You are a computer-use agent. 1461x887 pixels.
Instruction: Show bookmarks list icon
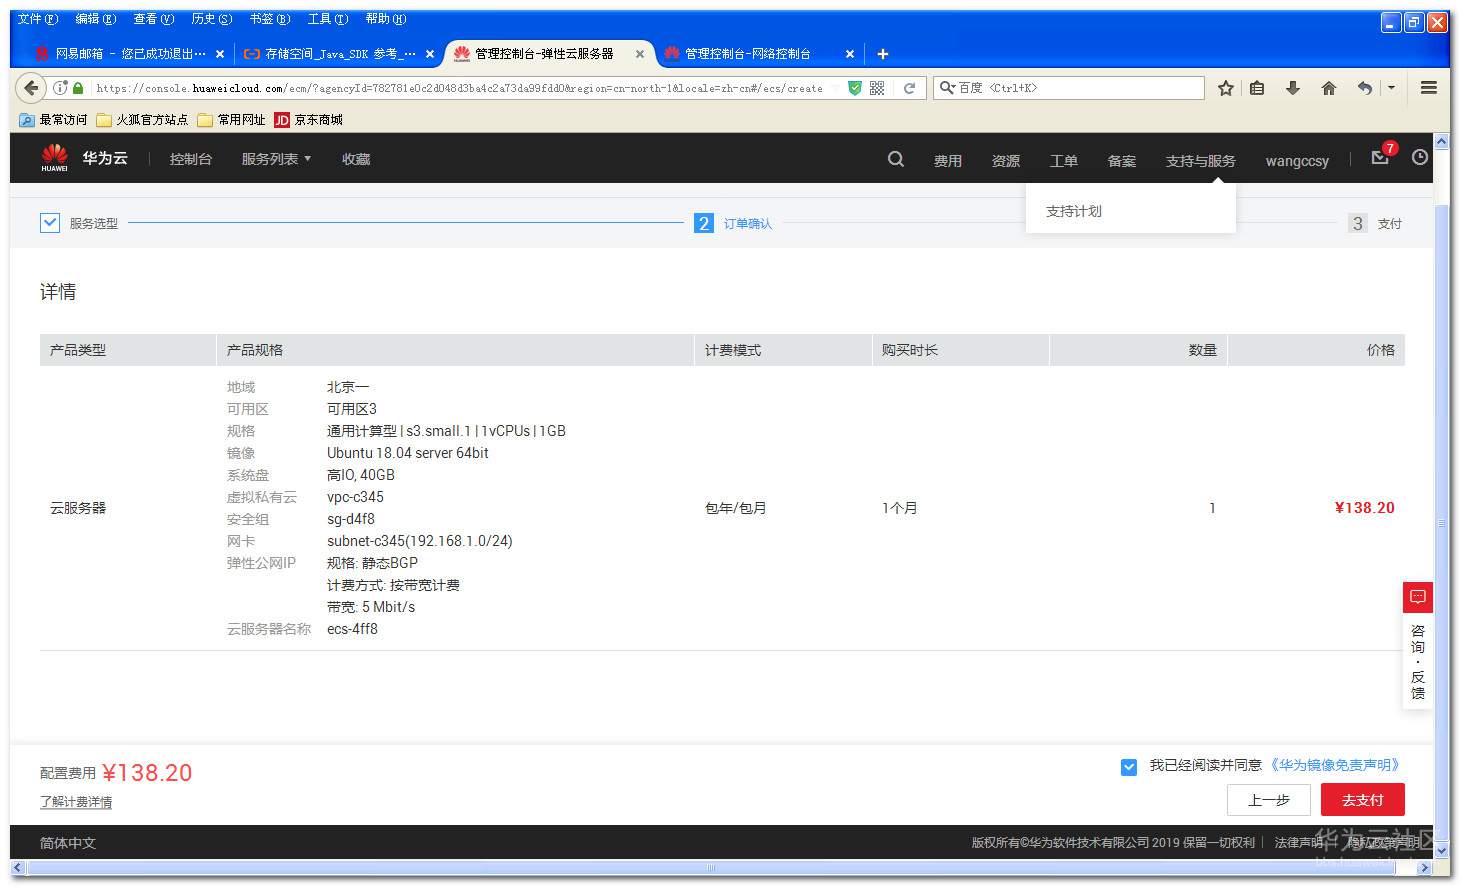(x=1257, y=88)
